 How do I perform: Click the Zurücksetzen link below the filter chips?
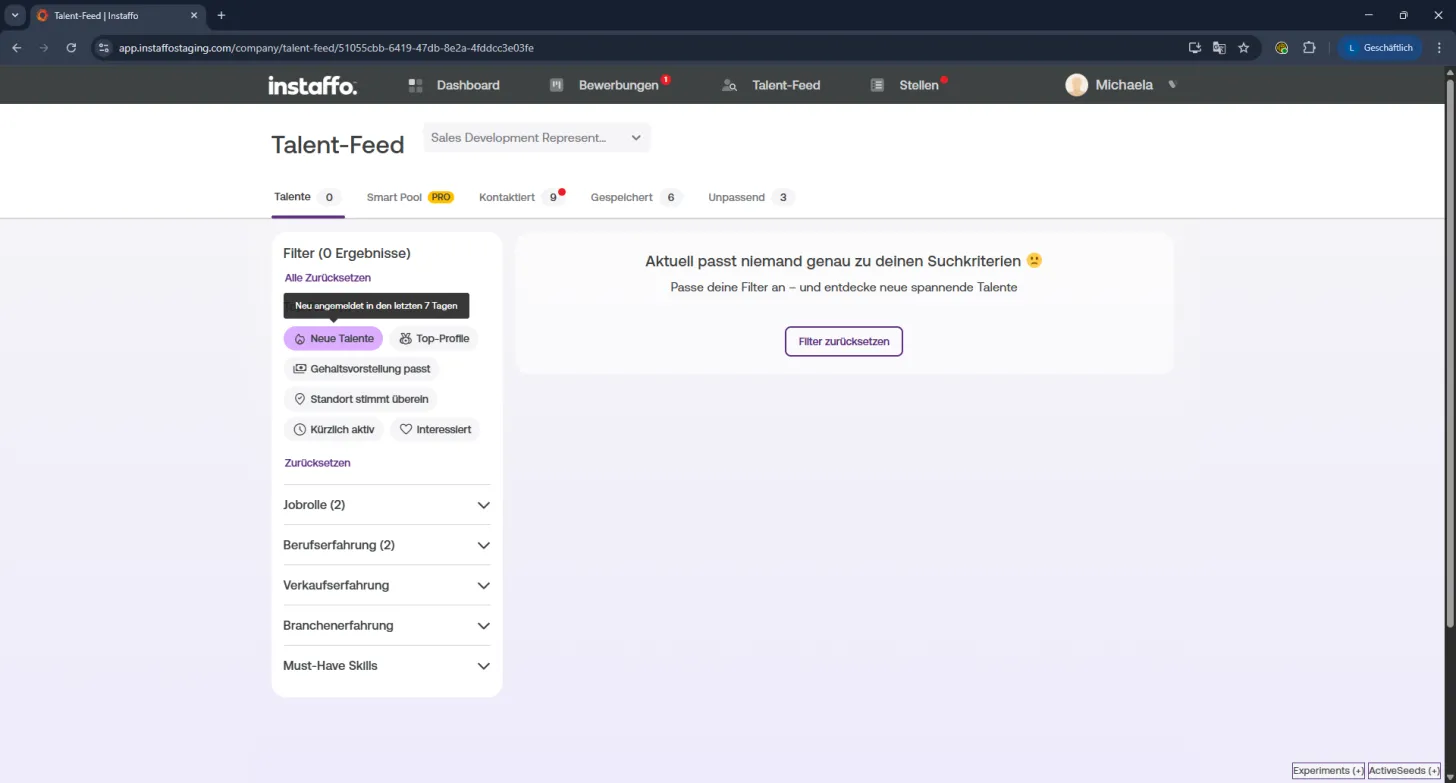(318, 463)
